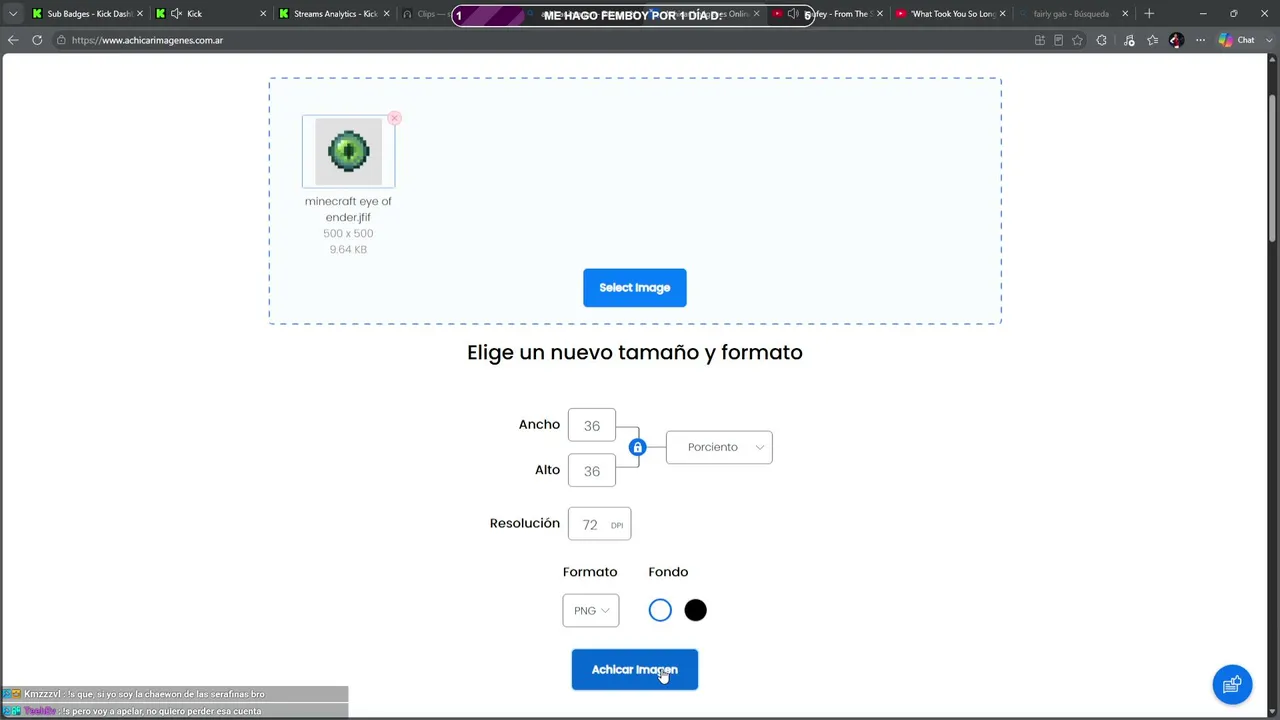The image size is (1280, 720).
Task: Choose the black background color swatch
Action: (695, 610)
